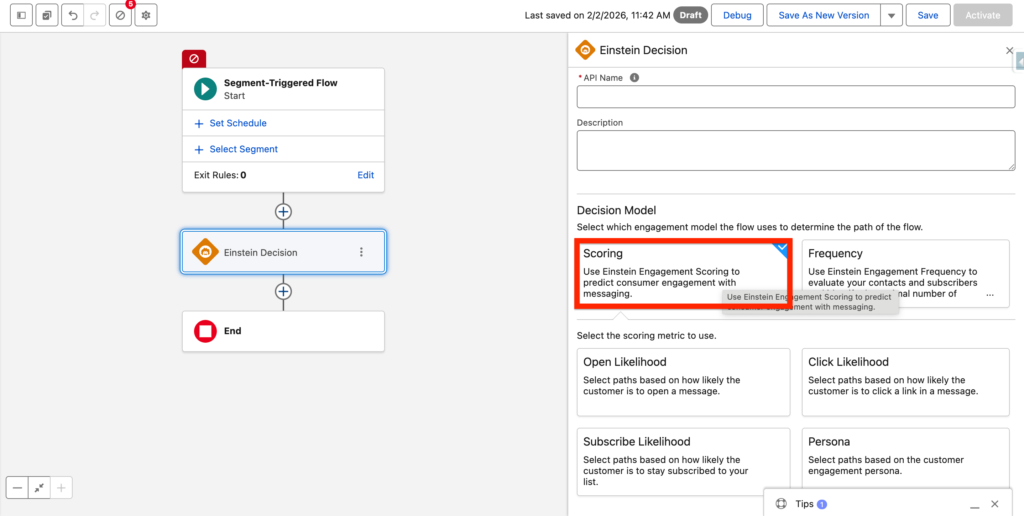Open flow settings gear icon
The image size is (1024, 516).
click(x=146, y=16)
